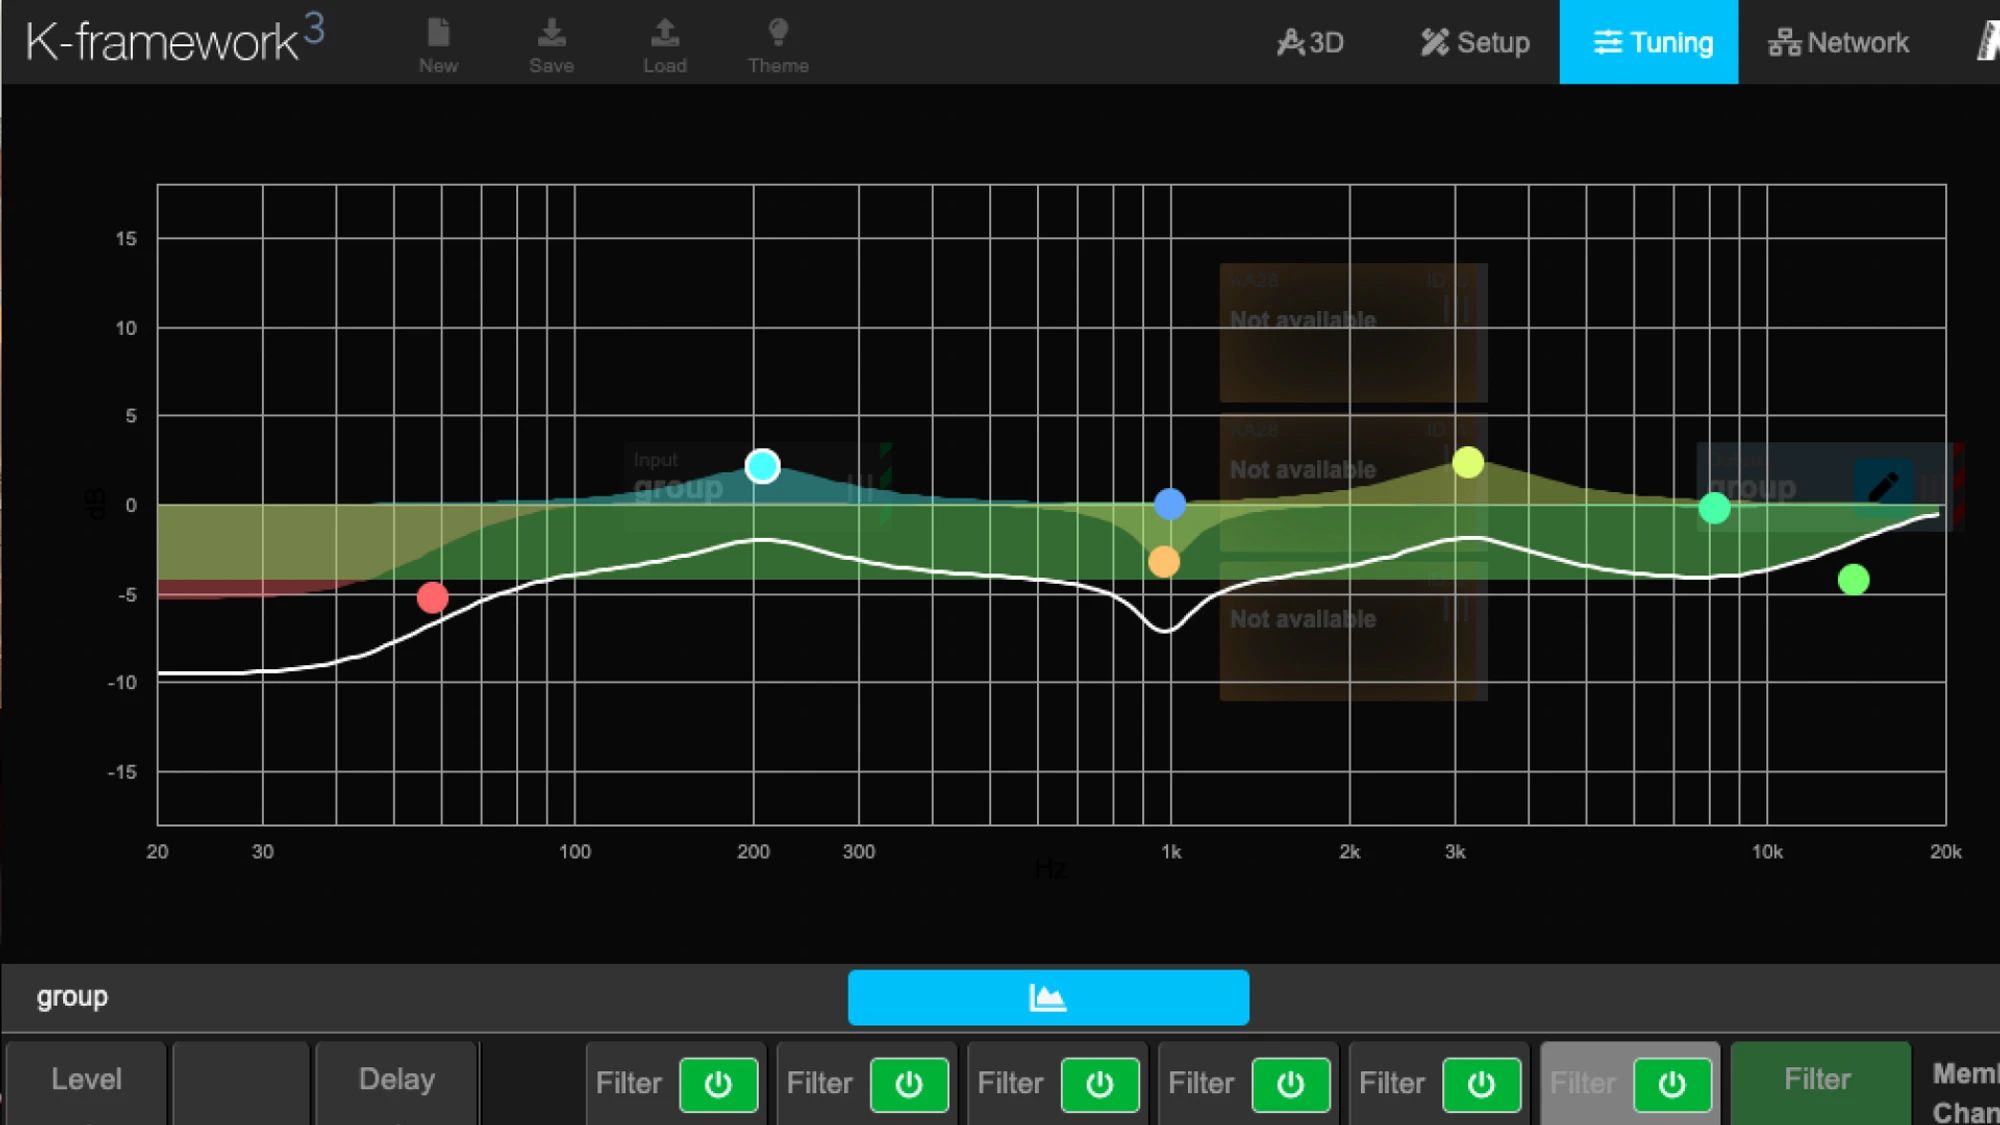
Task: Click the dark green Filter button
Action: 1817,1080
